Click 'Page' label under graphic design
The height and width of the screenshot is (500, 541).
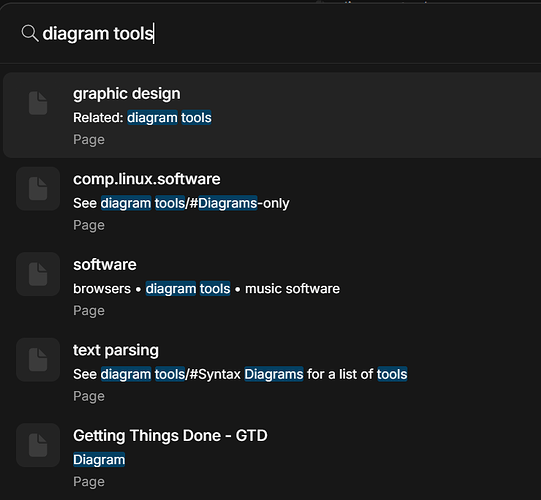pos(89,140)
